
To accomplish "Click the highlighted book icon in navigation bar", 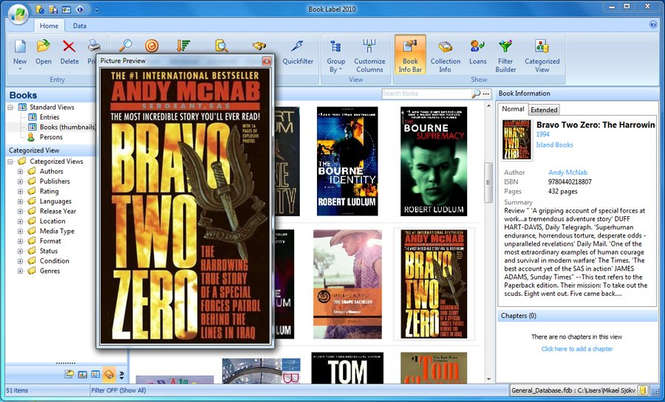I will [x=109, y=374].
